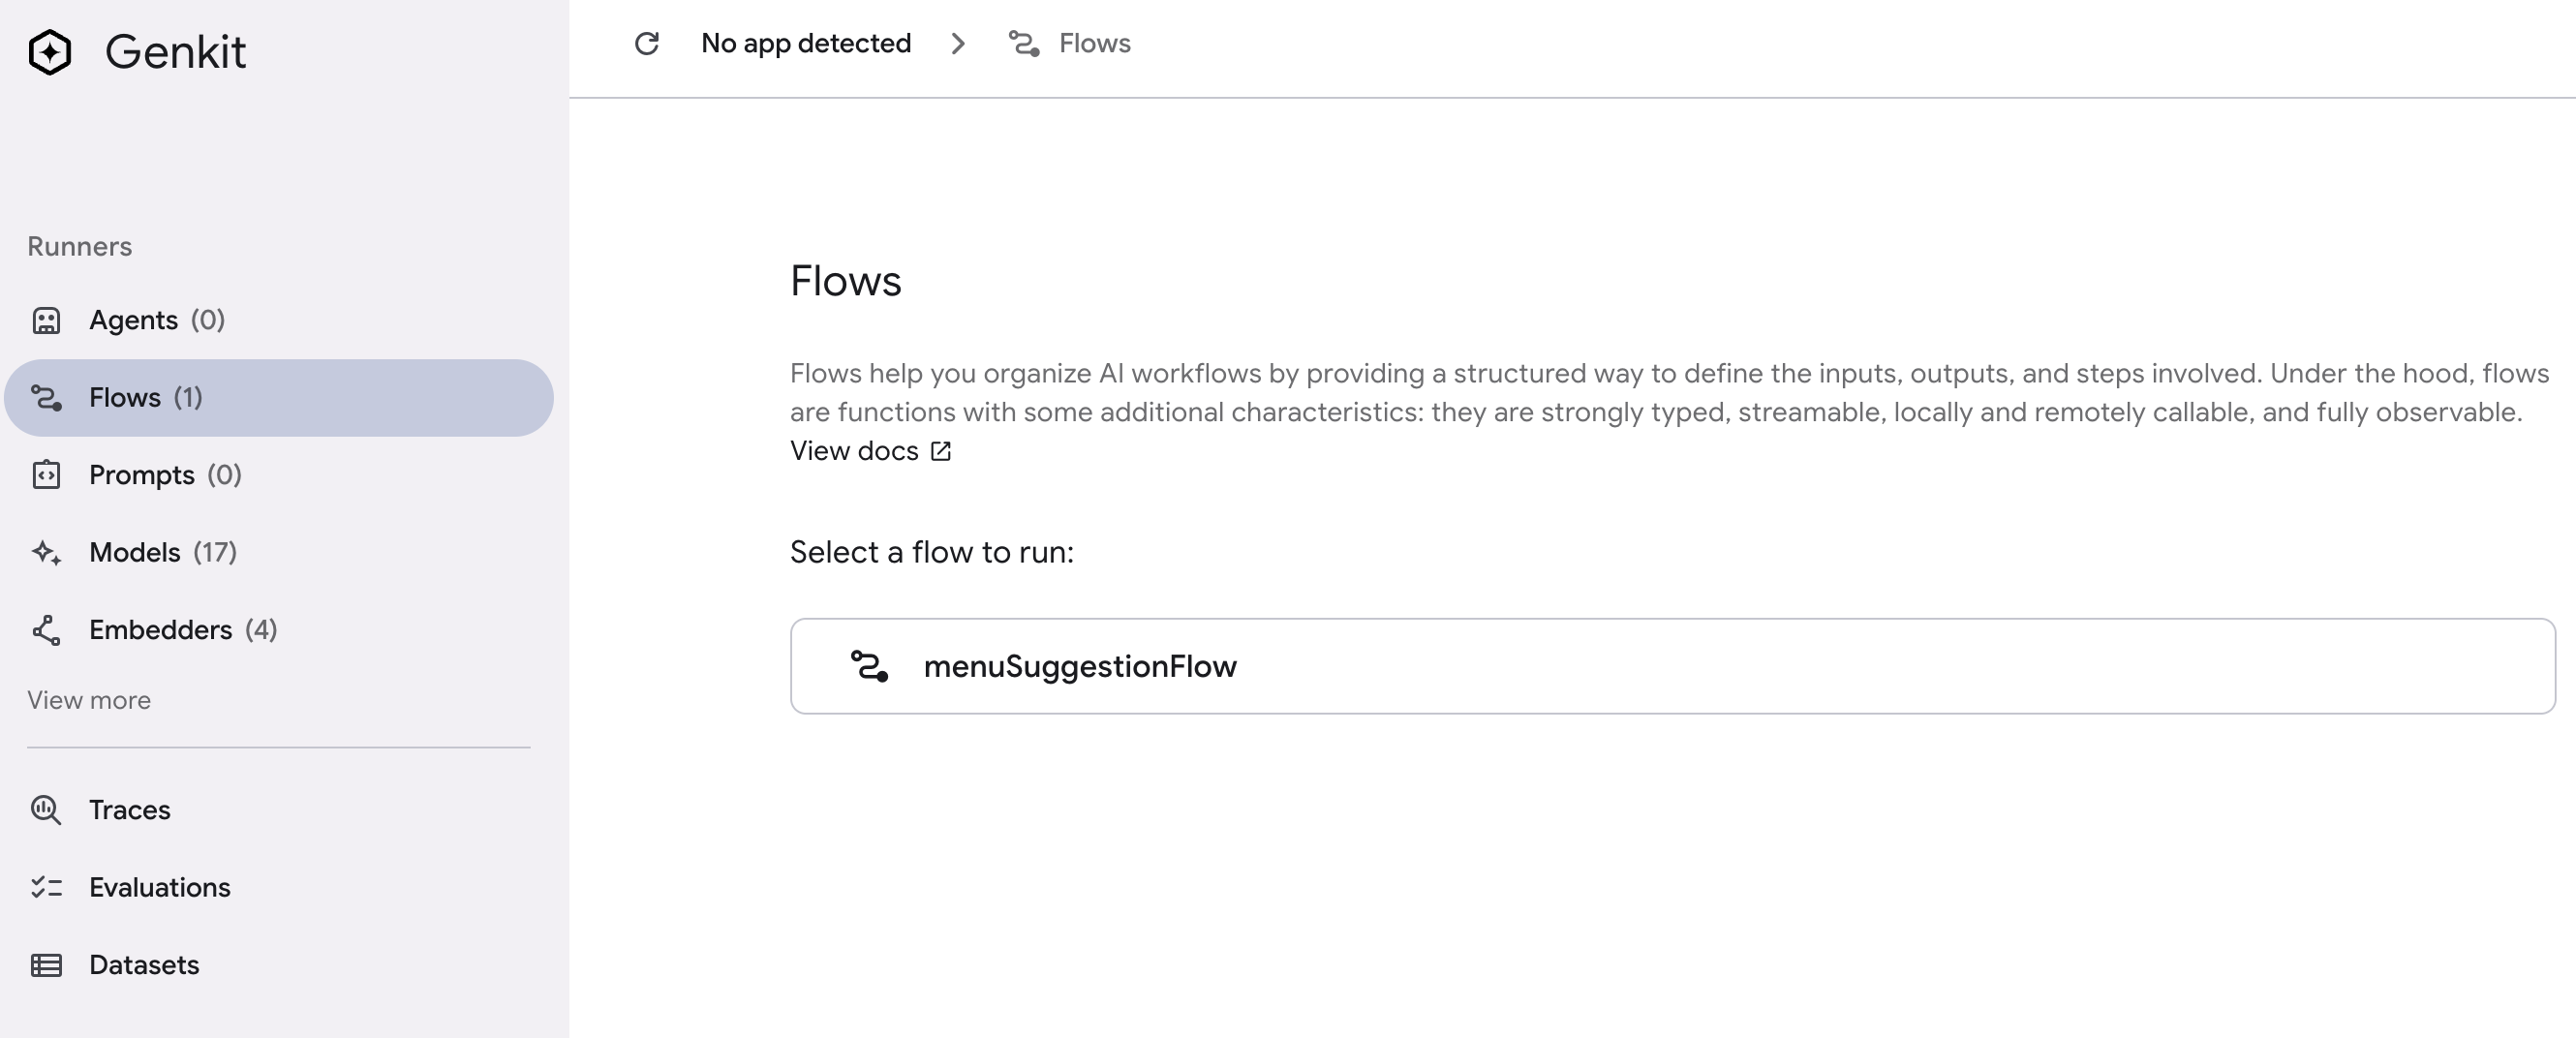Click the Flows icon in the breadcrumb

(x=1024, y=44)
